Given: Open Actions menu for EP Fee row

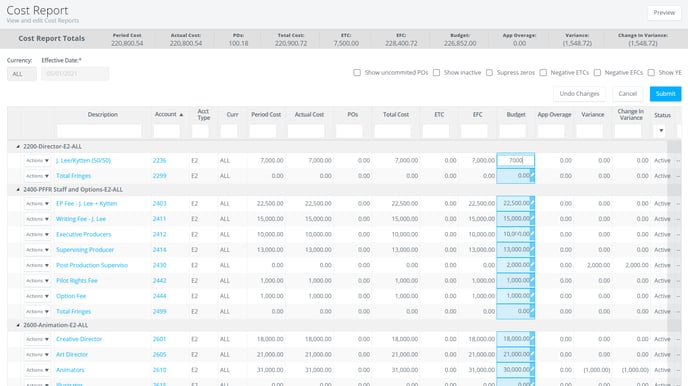Looking at the screenshot, I should [37, 204].
